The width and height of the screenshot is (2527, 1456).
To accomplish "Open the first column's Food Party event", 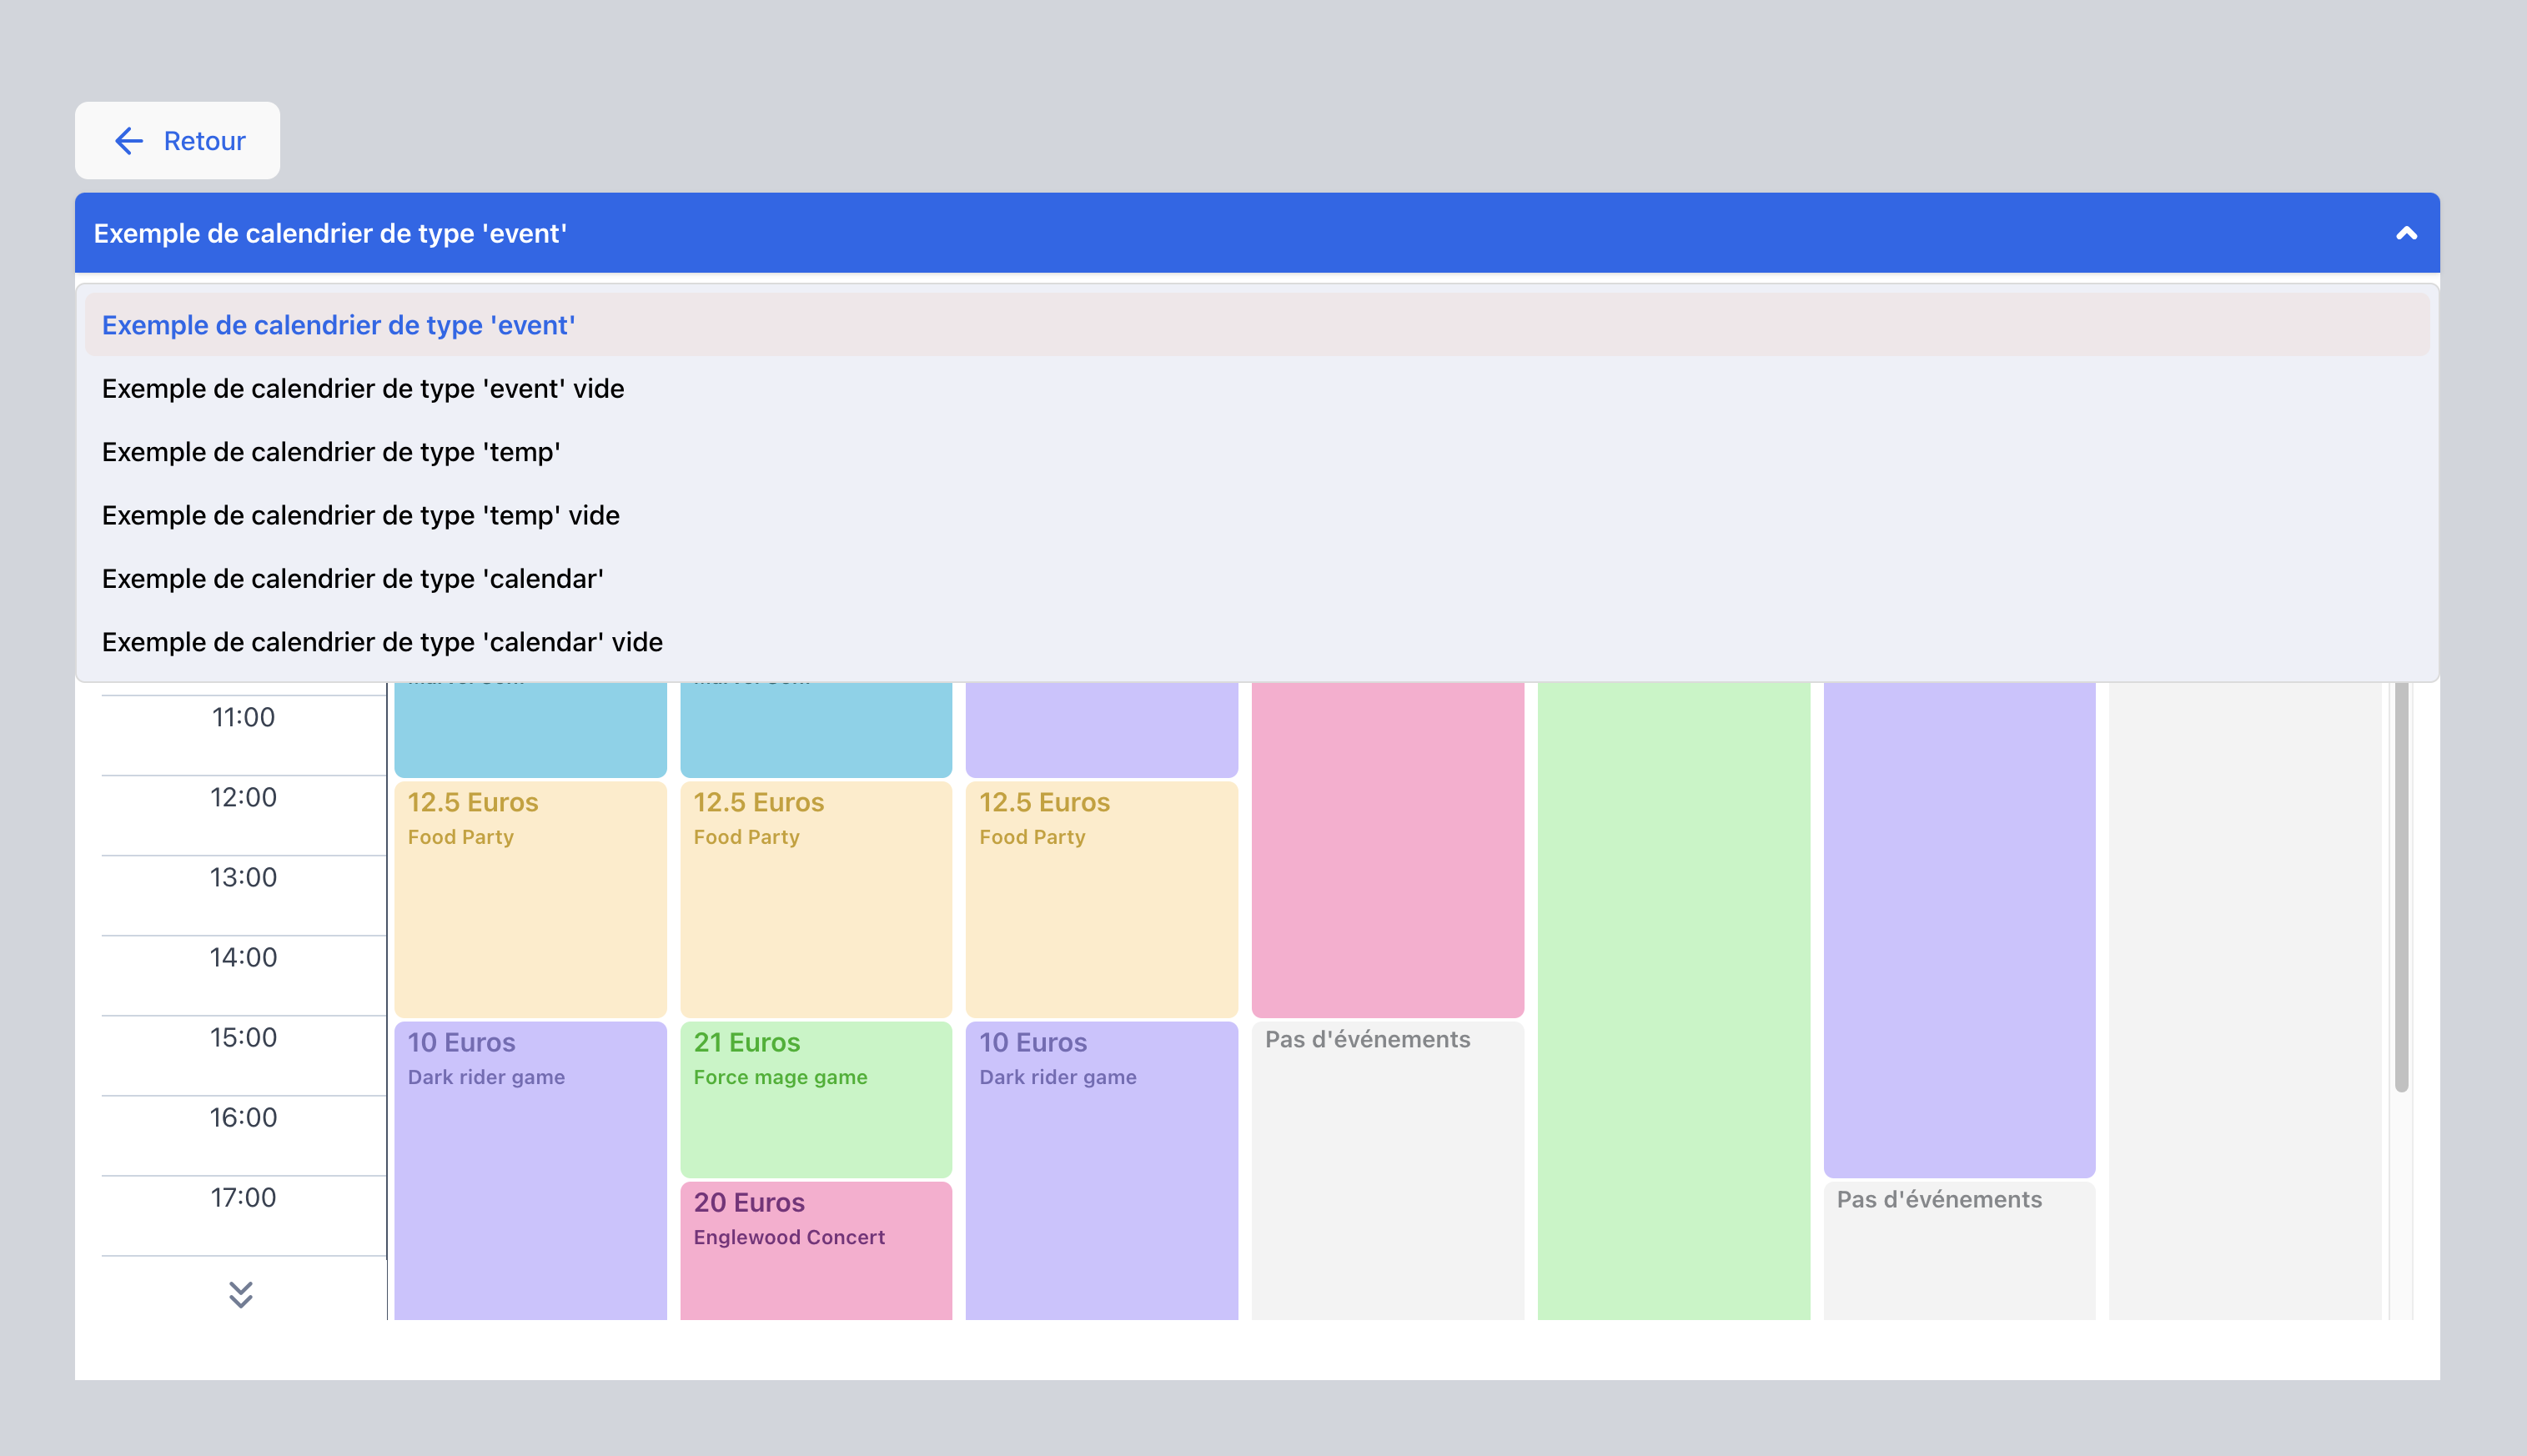I will [x=530, y=898].
